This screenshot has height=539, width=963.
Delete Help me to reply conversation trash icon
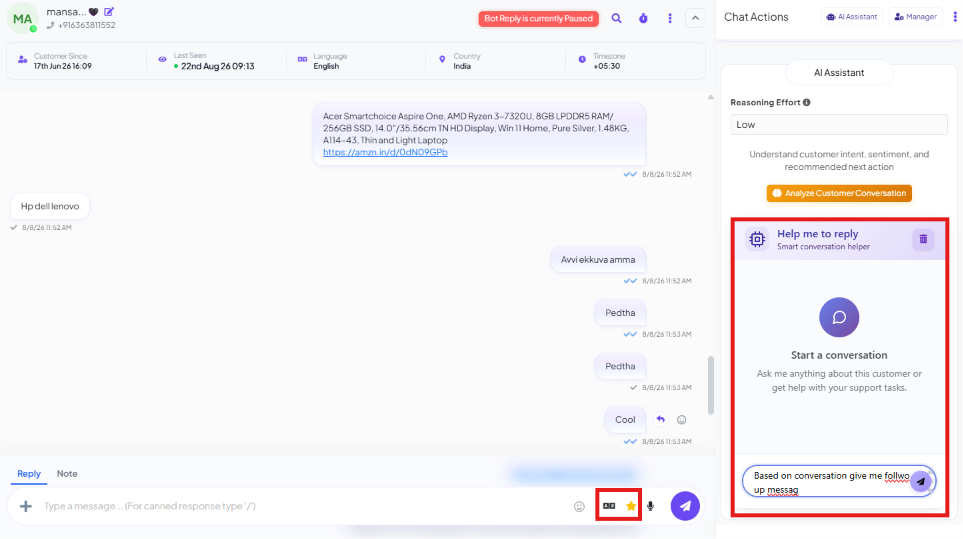923,239
